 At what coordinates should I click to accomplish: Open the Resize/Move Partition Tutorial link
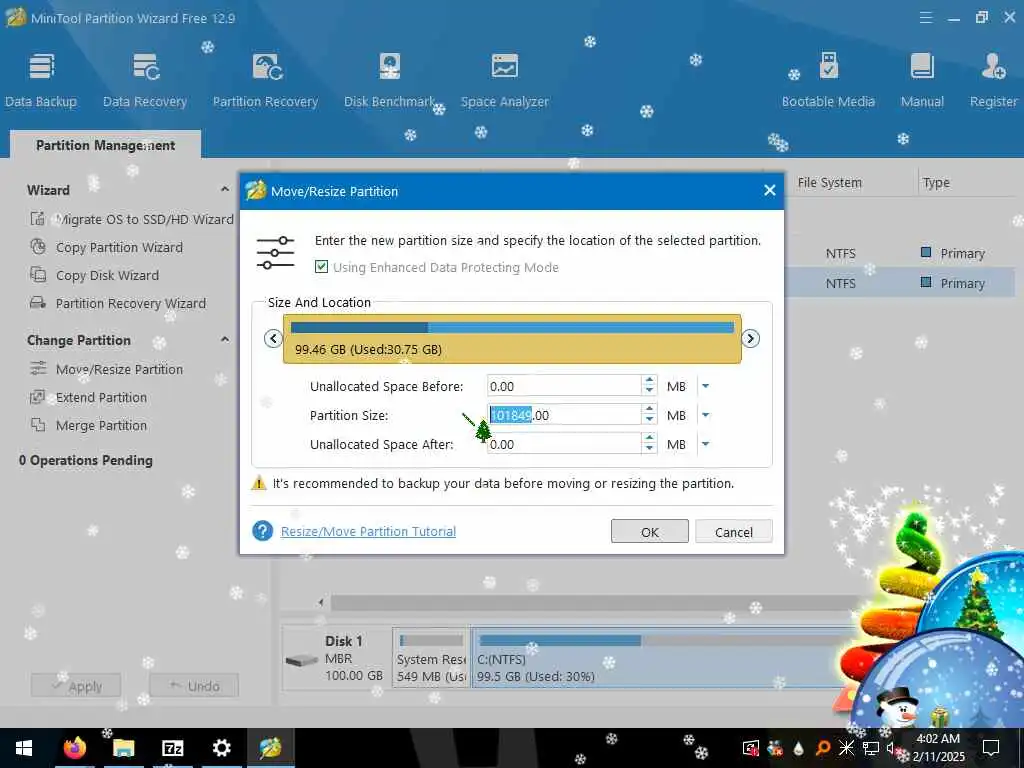(368, 532)
